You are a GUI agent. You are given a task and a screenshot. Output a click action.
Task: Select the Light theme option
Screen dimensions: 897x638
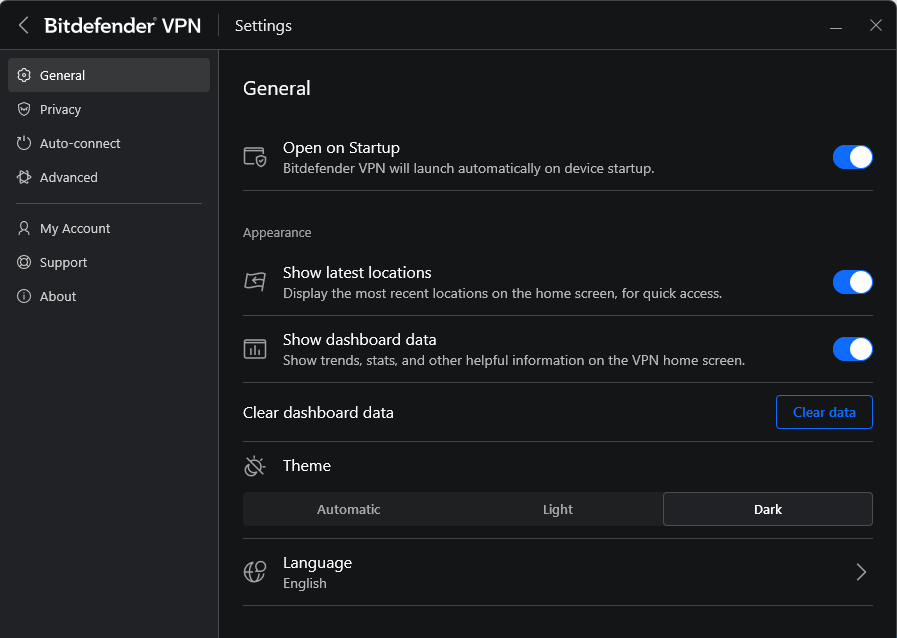pyautogui.click(x=558, y=509)
